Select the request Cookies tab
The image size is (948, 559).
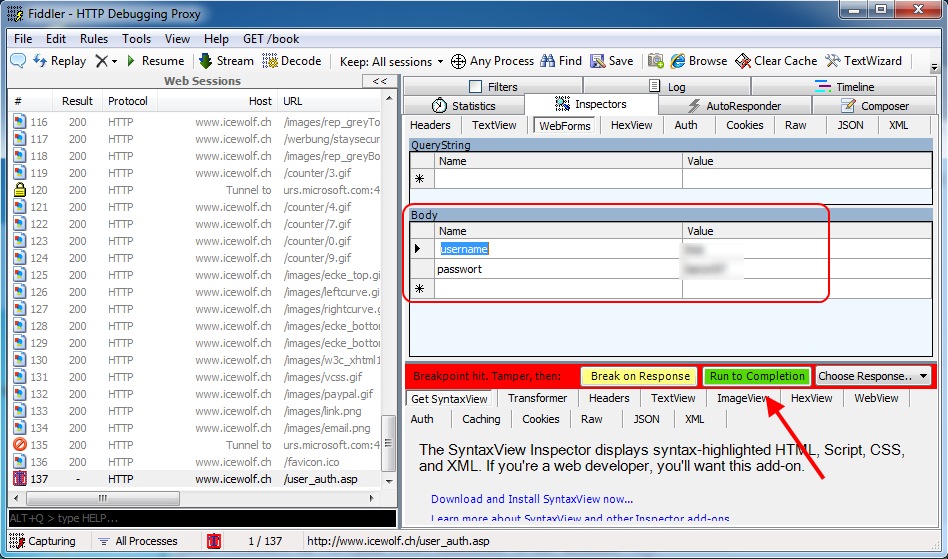tap(744, 125)
